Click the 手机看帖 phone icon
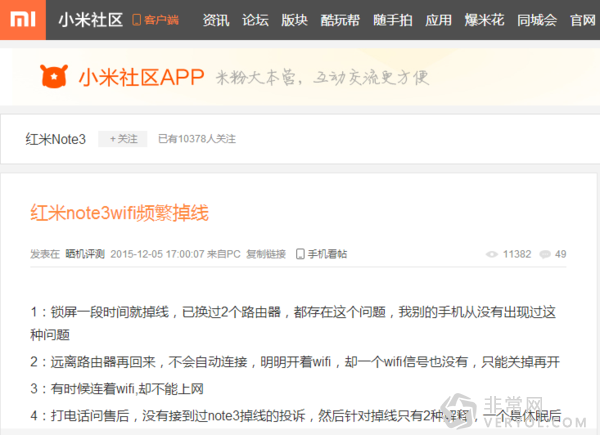The height and width of the screenshot is (435, 600). click(x=300, y=254)
